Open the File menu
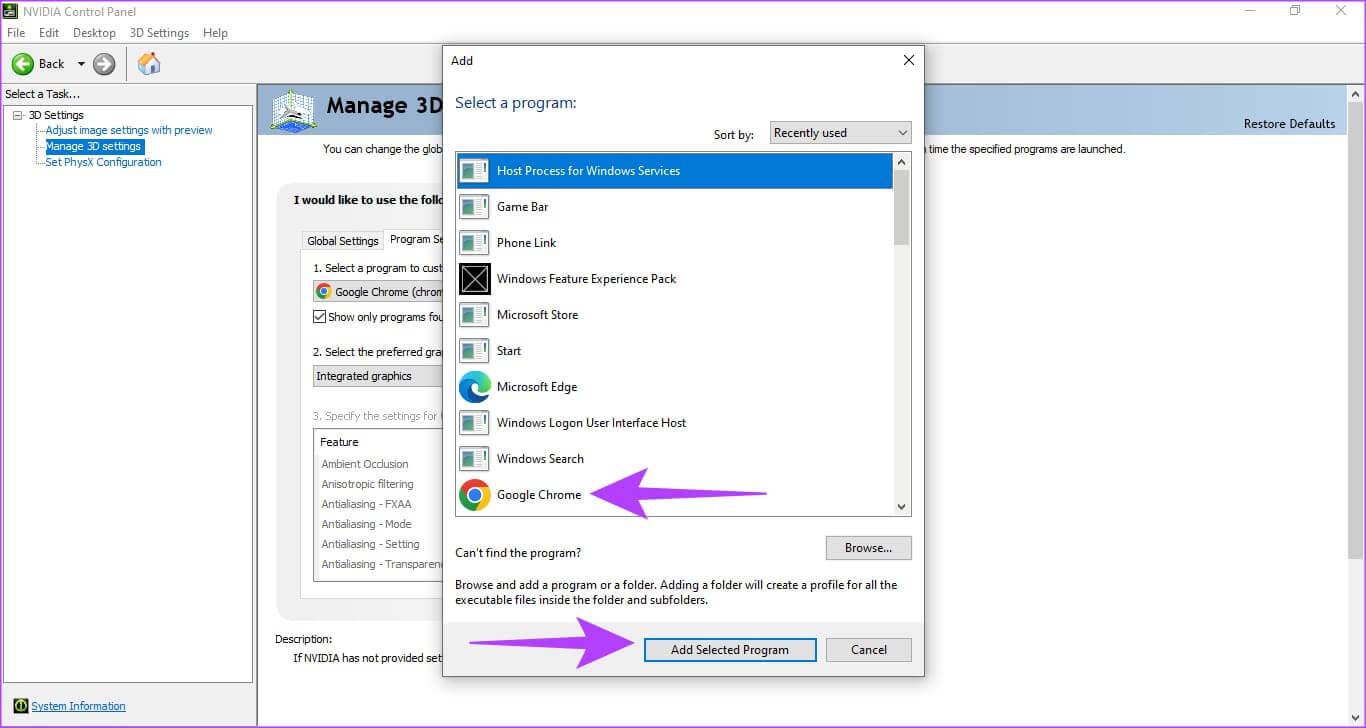The height and width of the screenshot is (728, 1366). pyautogui.click(x=16, y=33)
